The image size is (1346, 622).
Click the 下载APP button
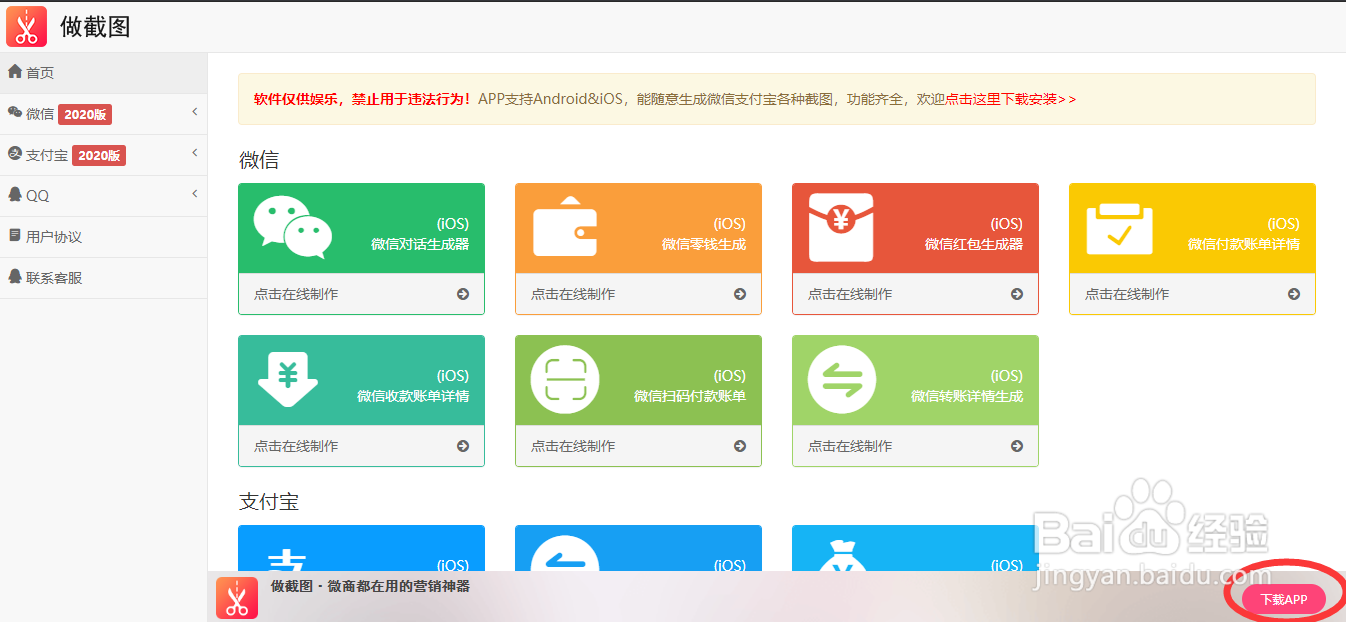point(1284,599)
